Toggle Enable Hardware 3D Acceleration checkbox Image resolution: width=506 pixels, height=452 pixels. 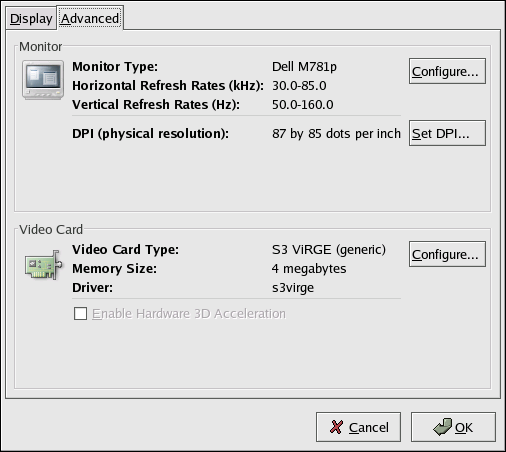coord(80,314)
